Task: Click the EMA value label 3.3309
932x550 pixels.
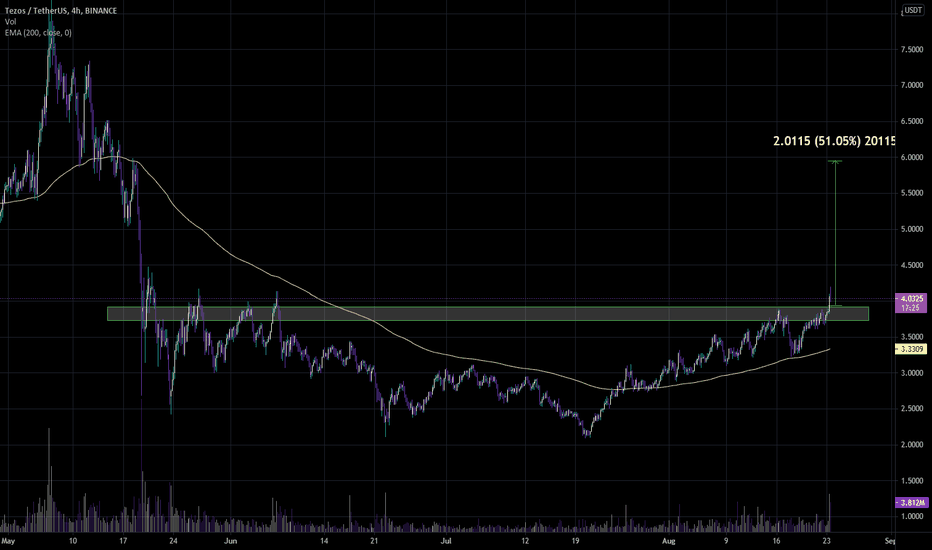Action: (x=911, y=349)
